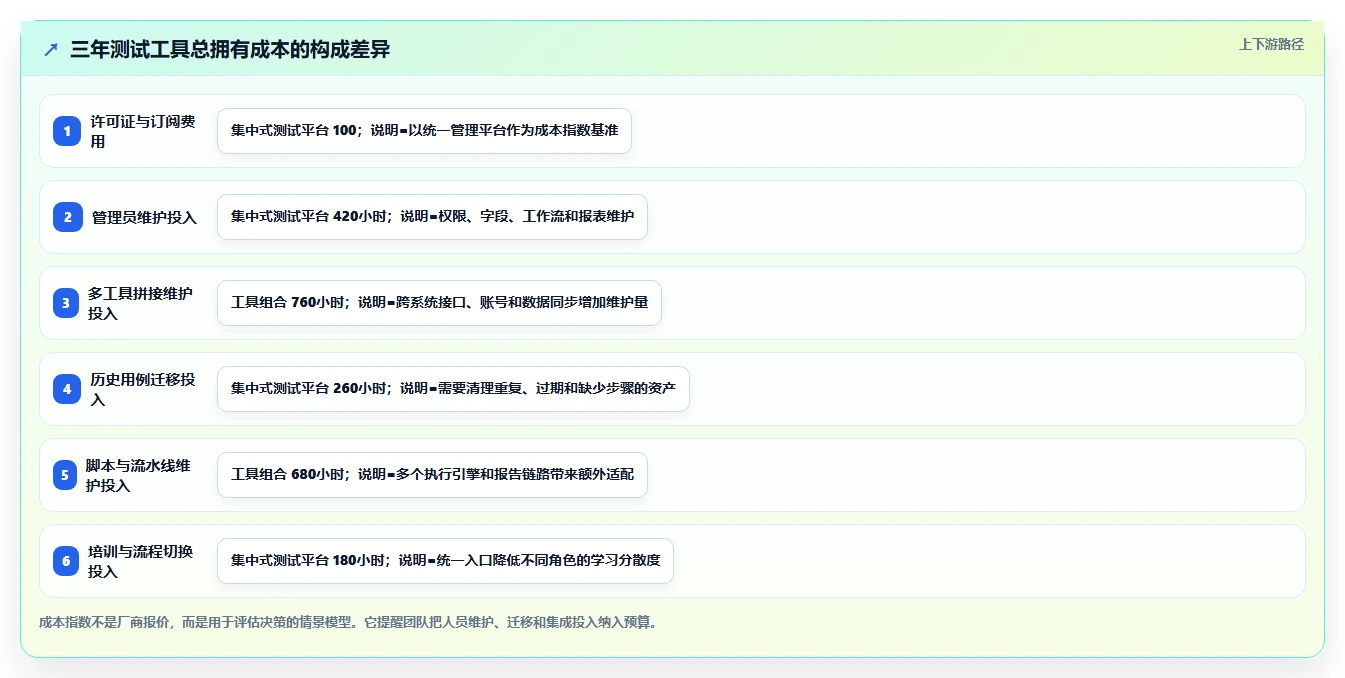The height and width of the screenshot is (678, 1345).
Task: Select step number 4 badge
Action: [67, 389]
